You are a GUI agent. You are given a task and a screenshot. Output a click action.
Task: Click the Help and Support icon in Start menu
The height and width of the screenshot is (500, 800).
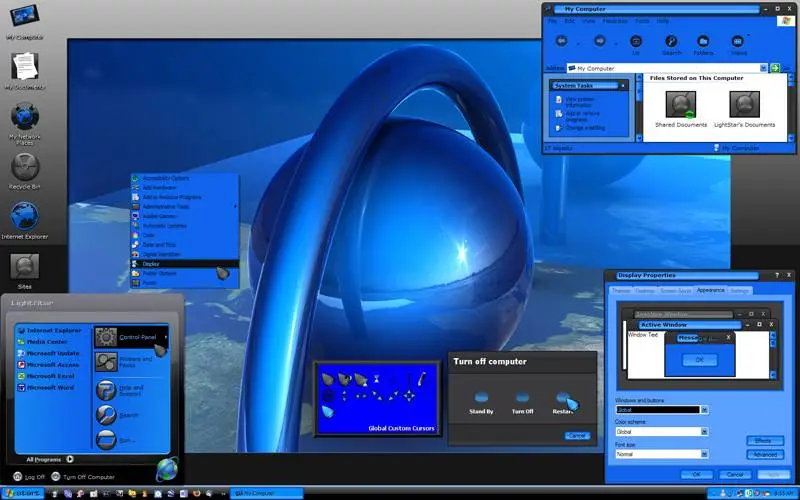[x=106, y=390]
